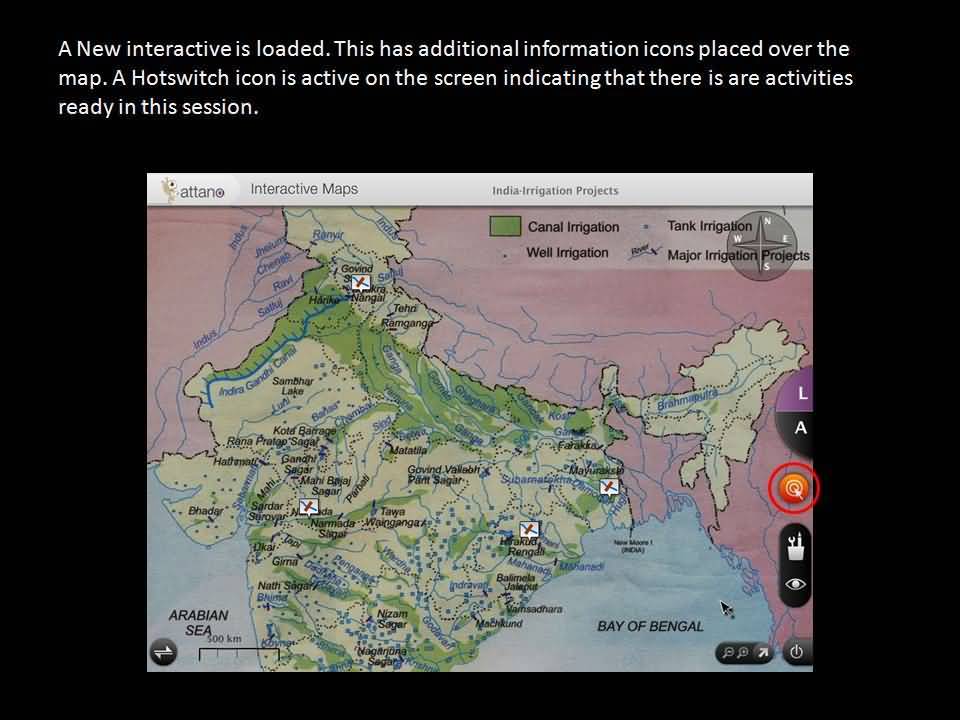Select the black A tab

[x=800, y=428]
